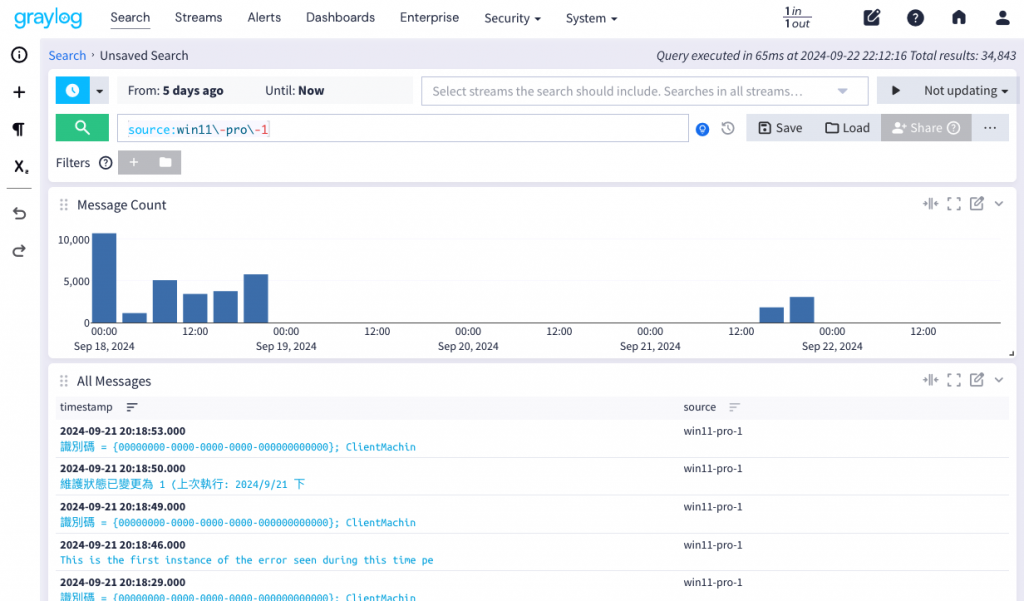
Task: Open the sidebar highlighting paragraph icon
Action: coord(19,129)
